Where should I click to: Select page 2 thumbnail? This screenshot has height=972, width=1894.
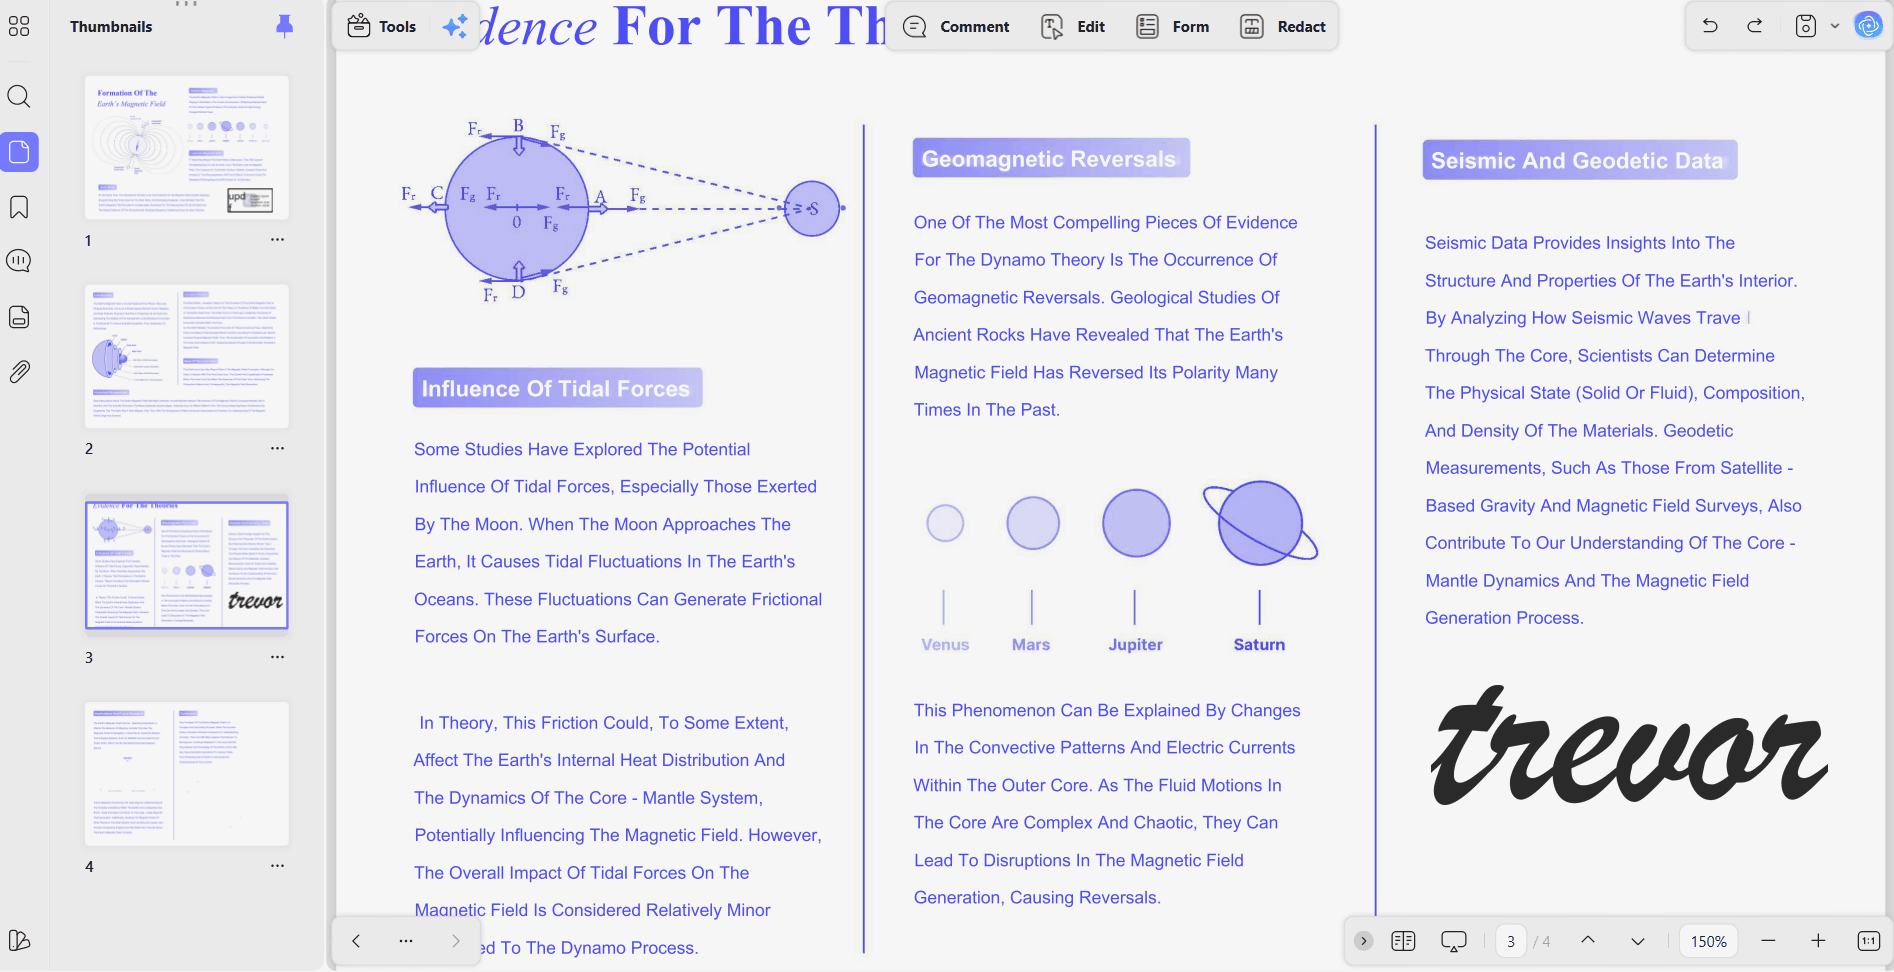pyautogui.click(x=187, y=357)
